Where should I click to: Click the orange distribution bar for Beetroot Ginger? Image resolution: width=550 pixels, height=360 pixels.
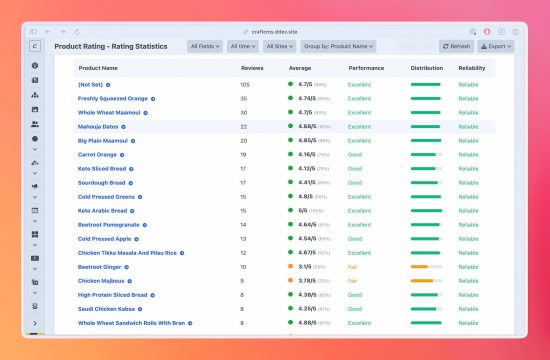(x=426, y=267)
